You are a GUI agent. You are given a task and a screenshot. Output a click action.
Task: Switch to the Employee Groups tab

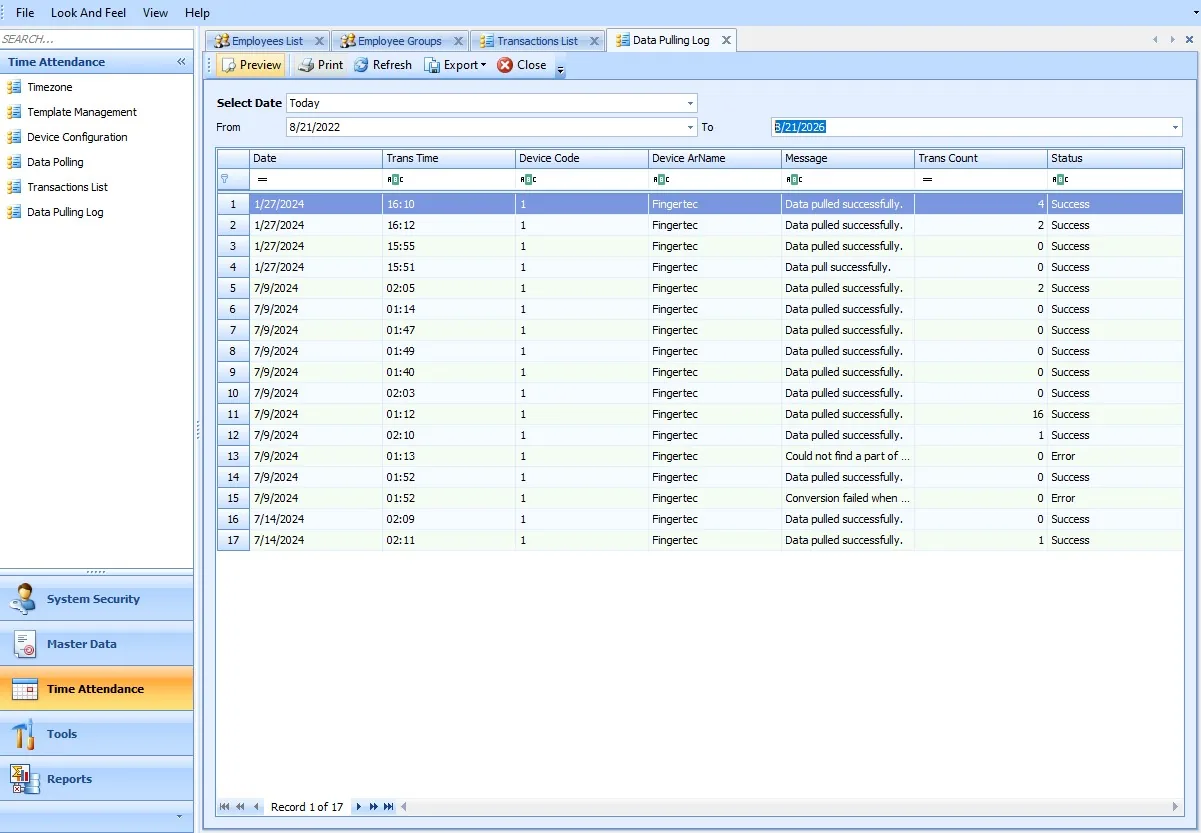tap(399, 41)
